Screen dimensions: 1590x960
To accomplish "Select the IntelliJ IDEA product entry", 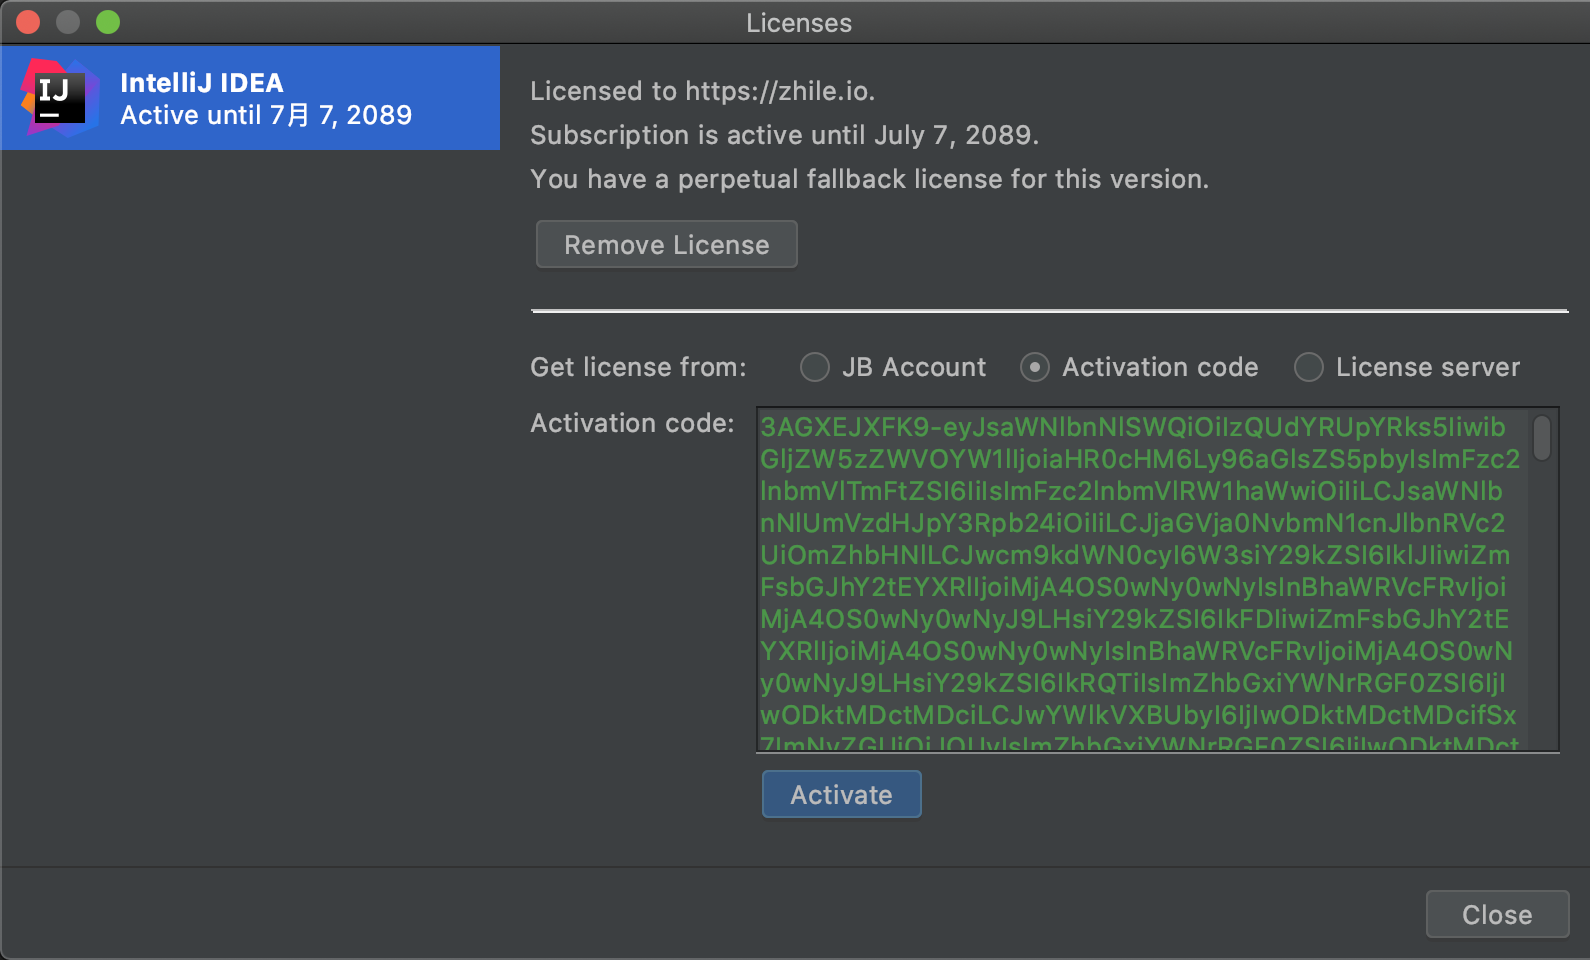I will point(250,98).
